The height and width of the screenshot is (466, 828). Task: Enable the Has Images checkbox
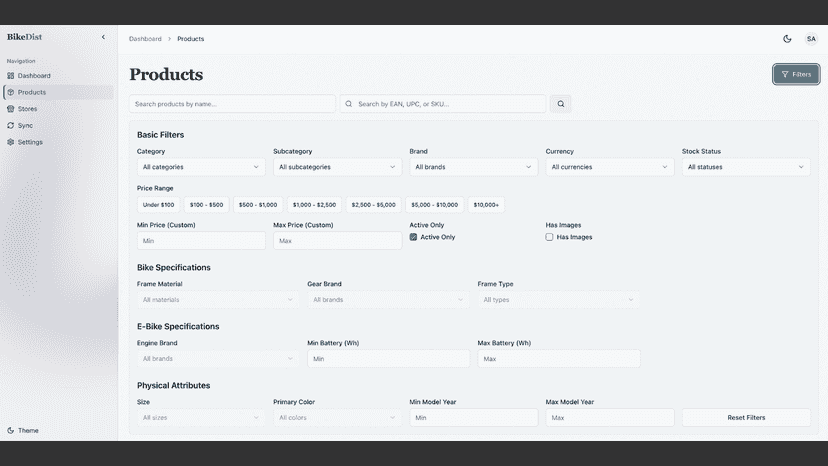pyautogui.click(x=549, y=237)
